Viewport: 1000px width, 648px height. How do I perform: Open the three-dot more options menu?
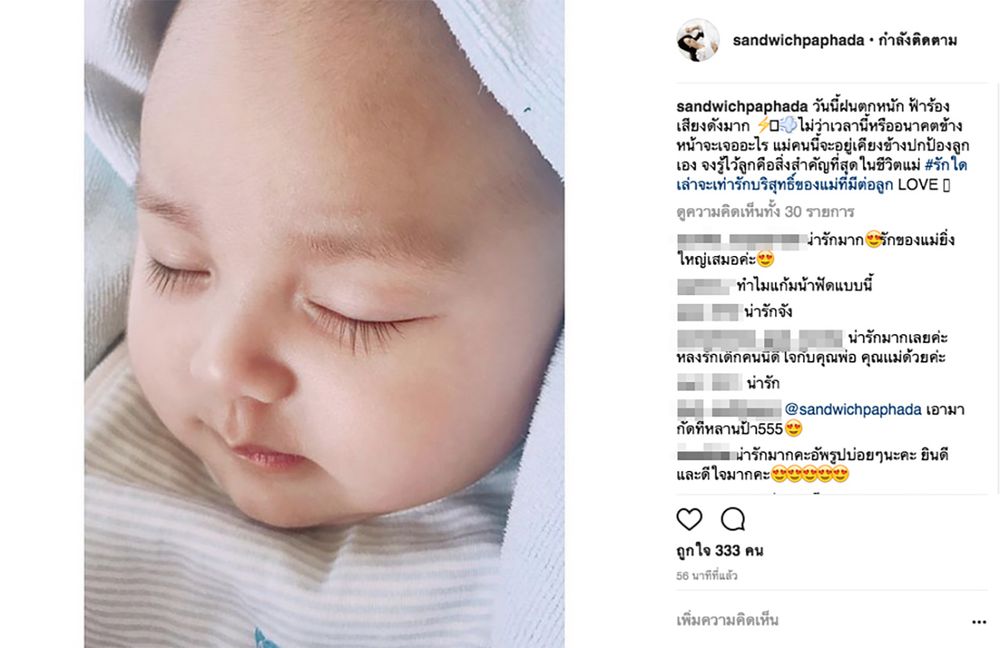pyautogui.click(x=979, y=622)
